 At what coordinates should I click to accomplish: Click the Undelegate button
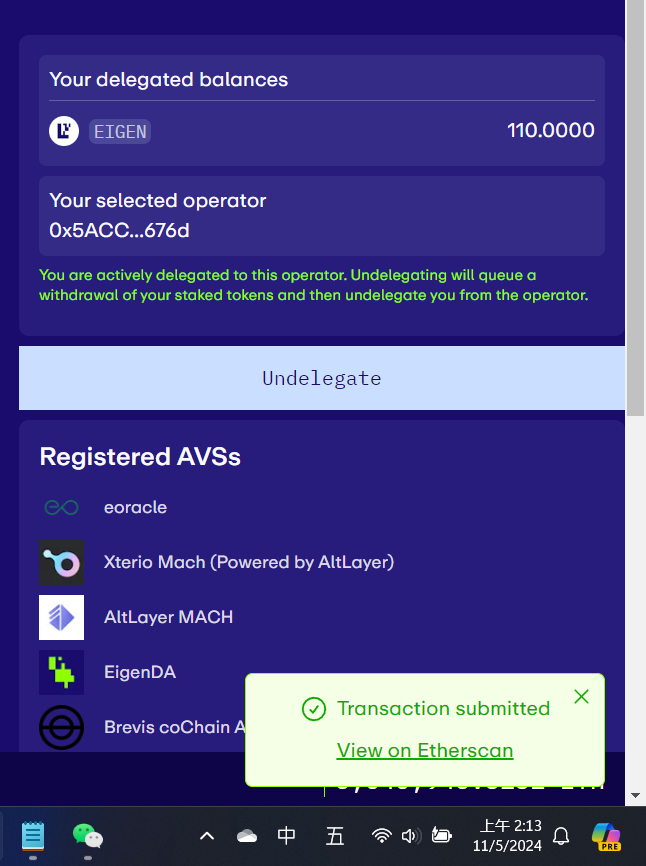322,378
